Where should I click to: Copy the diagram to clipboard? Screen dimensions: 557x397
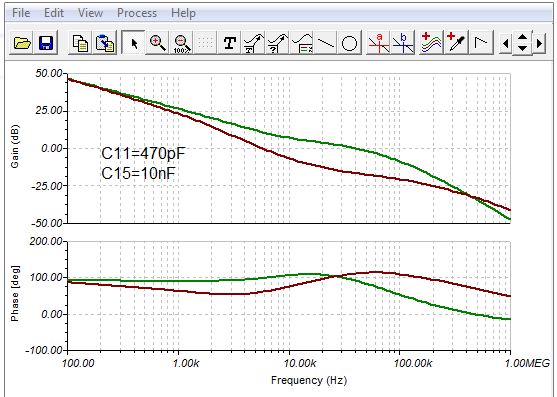[x=80, y=43]
